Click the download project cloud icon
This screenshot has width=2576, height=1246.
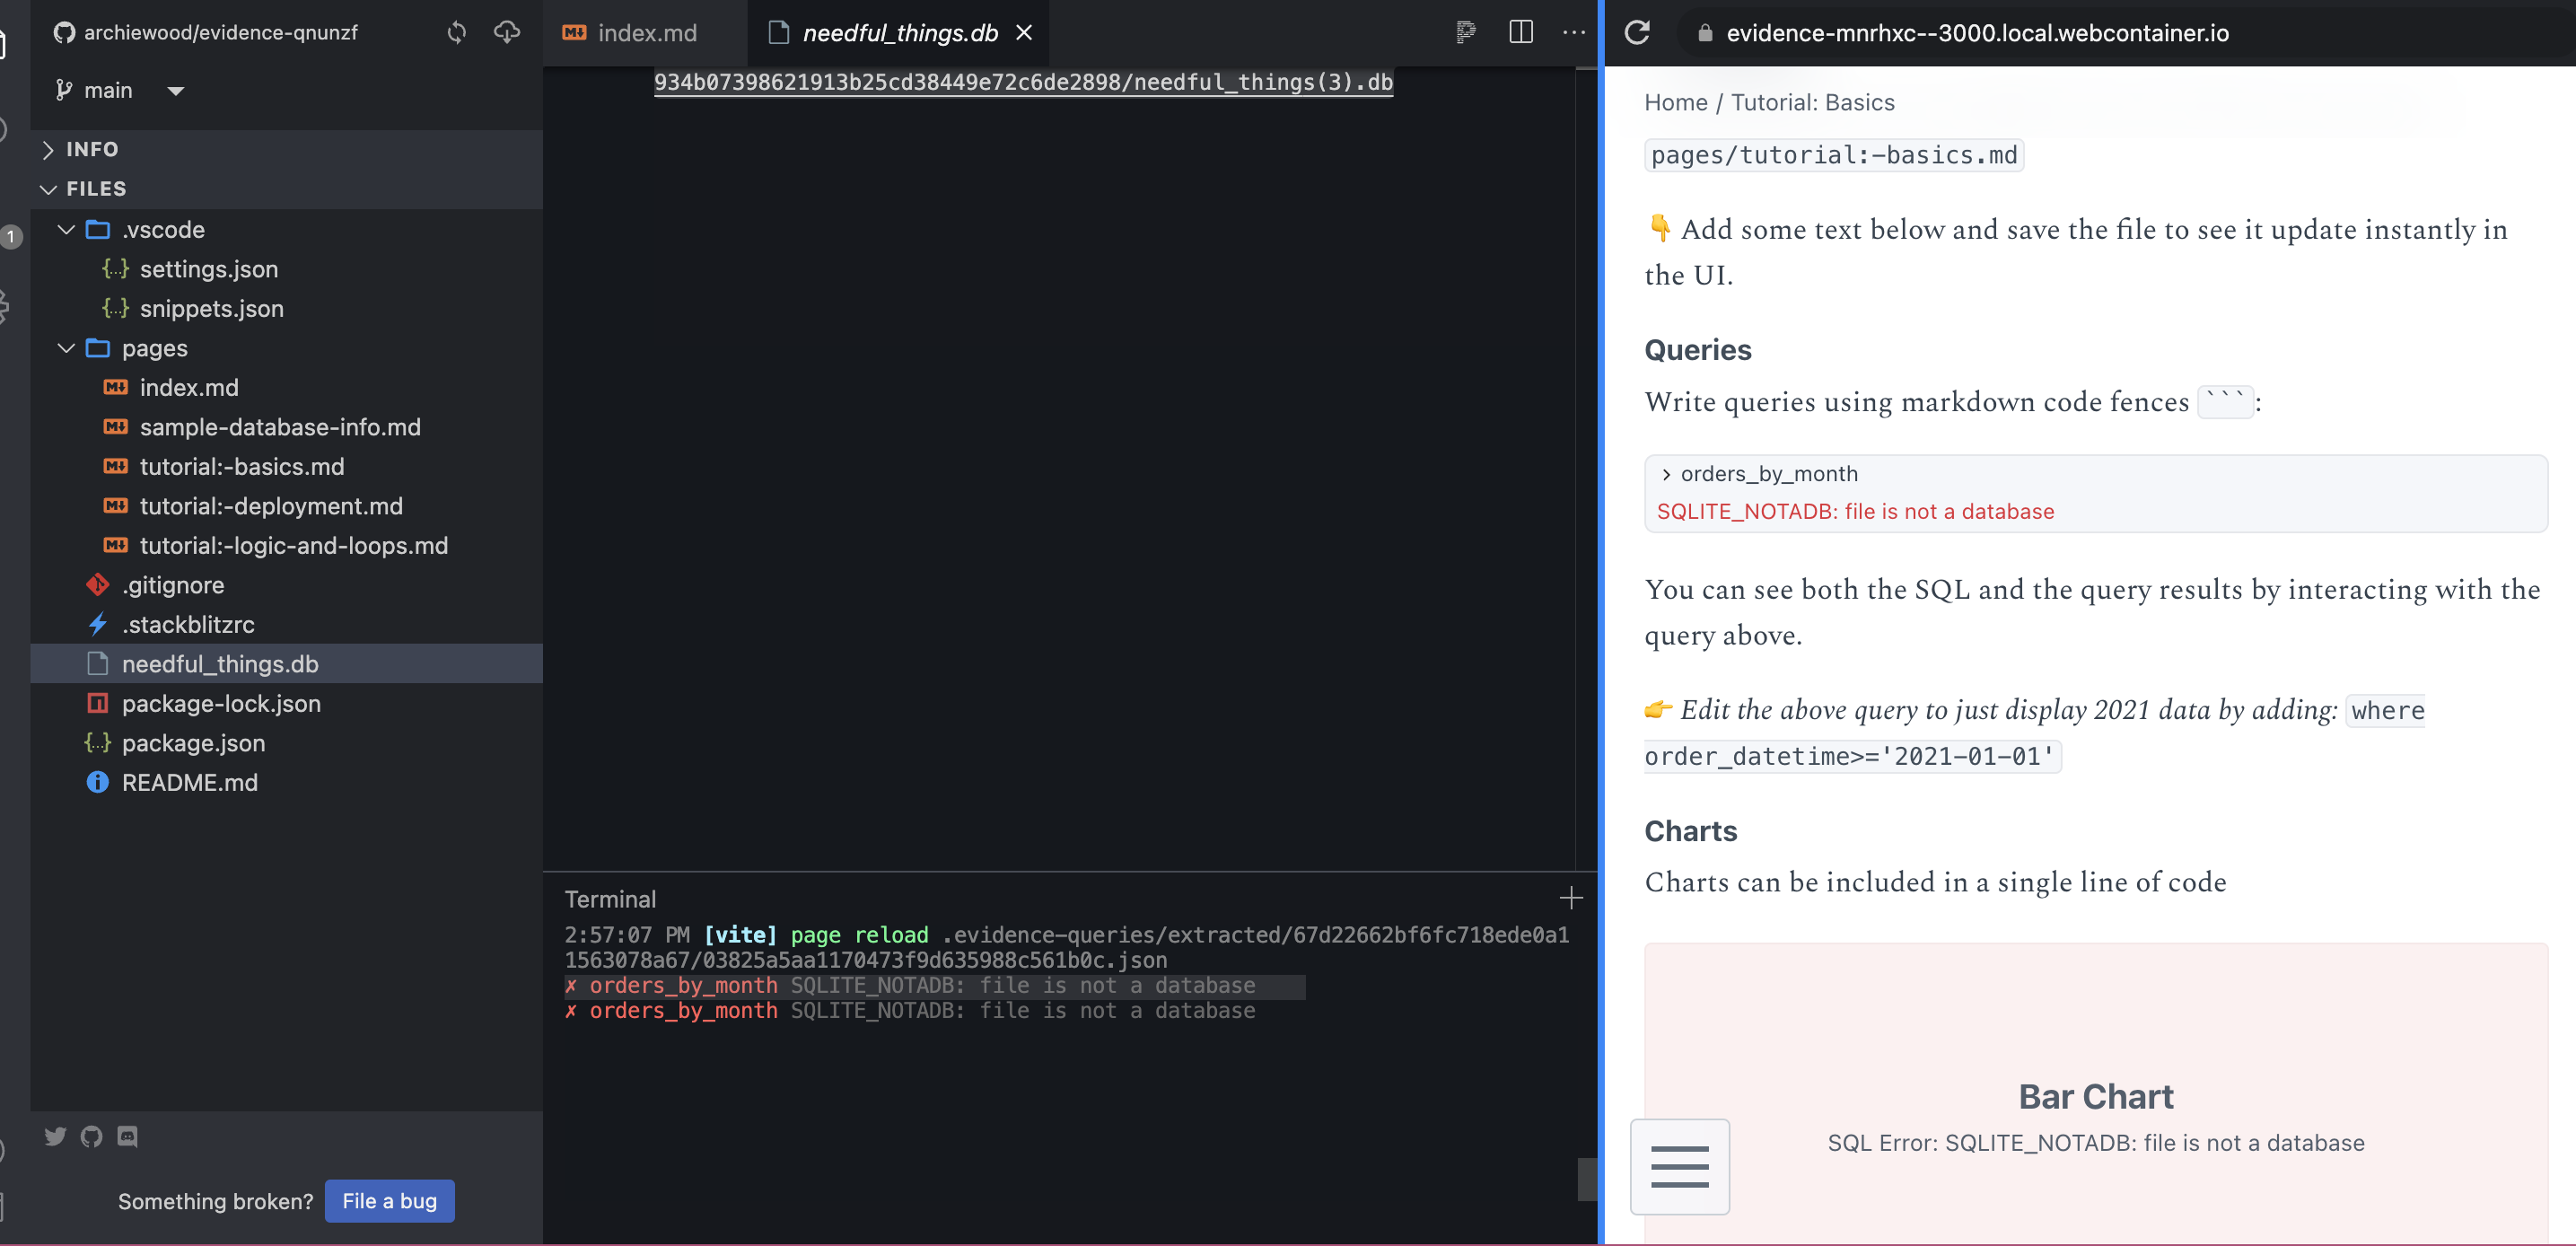[507, 32]
